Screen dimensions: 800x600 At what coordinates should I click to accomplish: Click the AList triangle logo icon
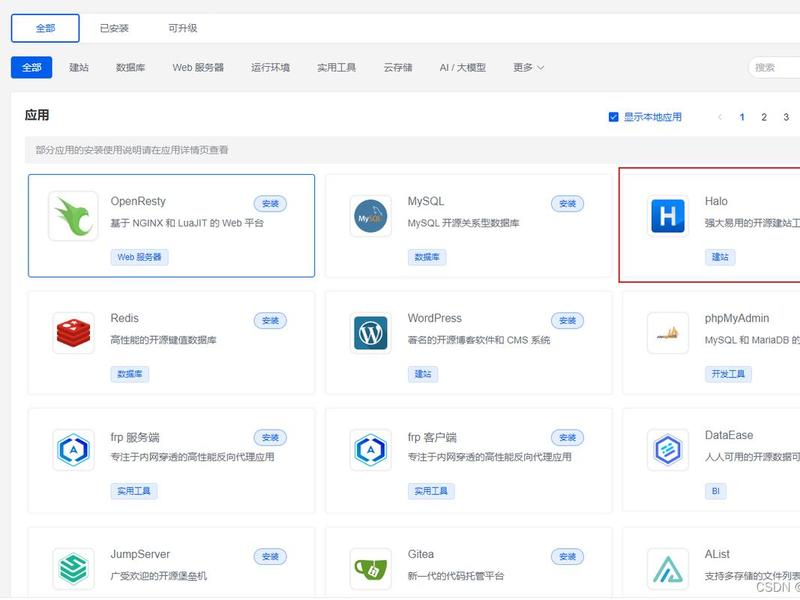(x=668, y=568)
